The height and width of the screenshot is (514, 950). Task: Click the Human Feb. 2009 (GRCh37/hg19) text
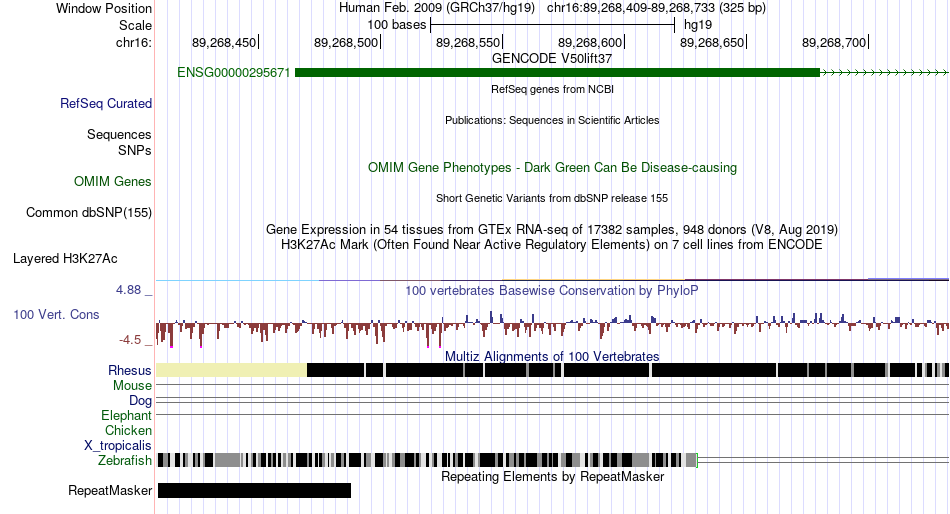(437, 8)
